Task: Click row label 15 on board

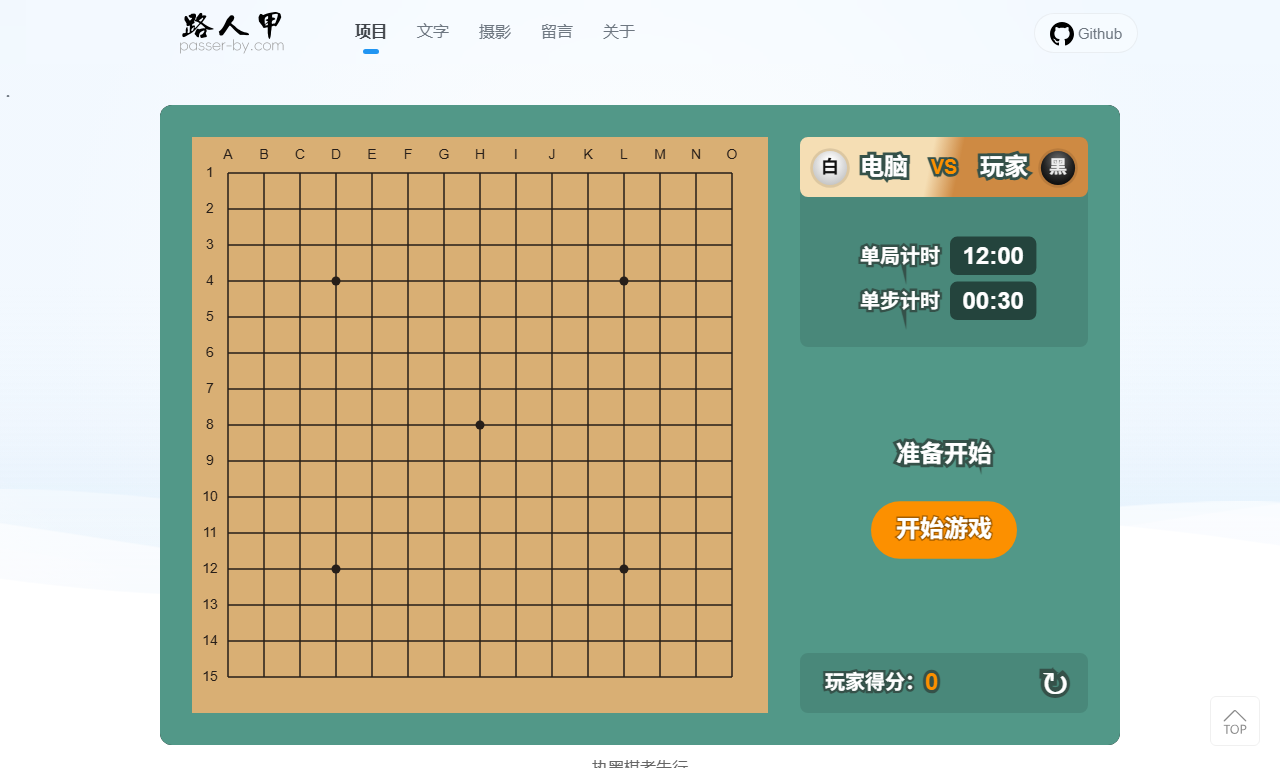Action: tap(210, 677)
